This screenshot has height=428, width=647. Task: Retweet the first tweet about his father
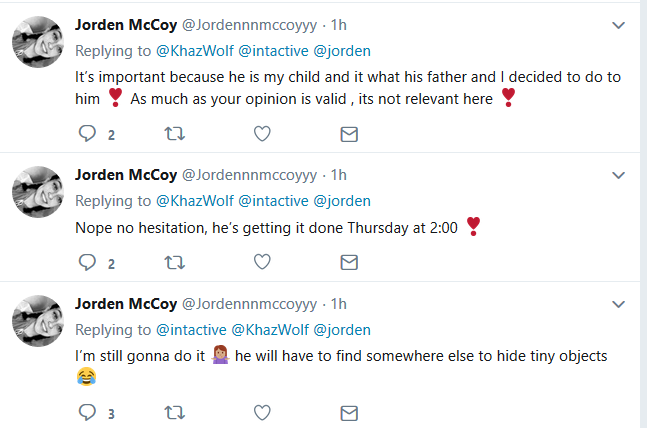(173, 134)
